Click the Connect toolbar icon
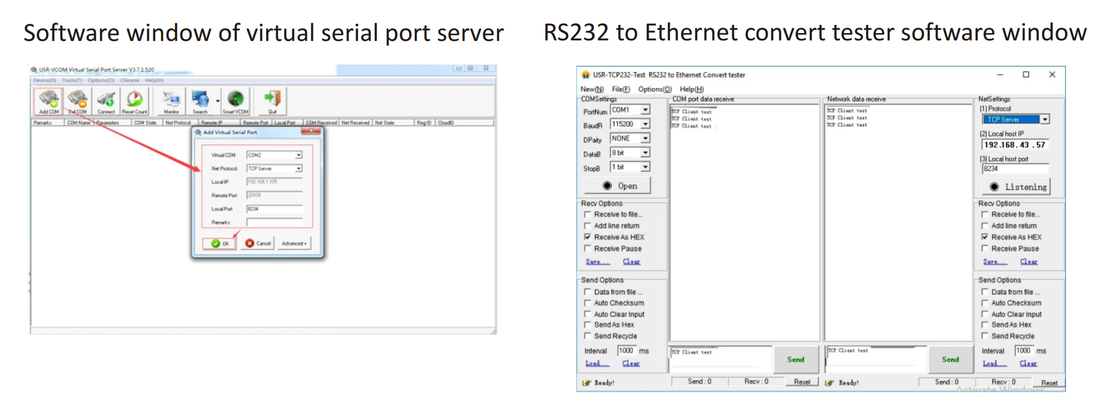 pyautogui.click(x=106, y=101)
